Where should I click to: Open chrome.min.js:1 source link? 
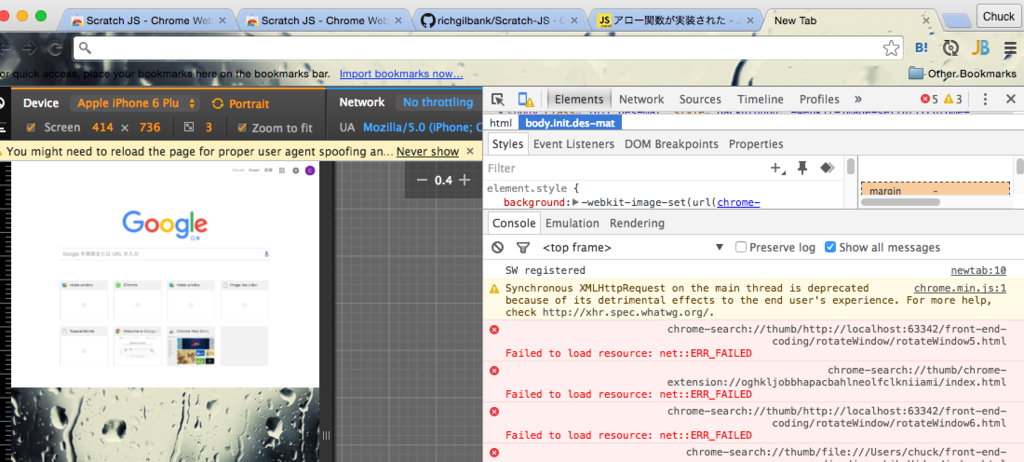(x=959, y=288)
